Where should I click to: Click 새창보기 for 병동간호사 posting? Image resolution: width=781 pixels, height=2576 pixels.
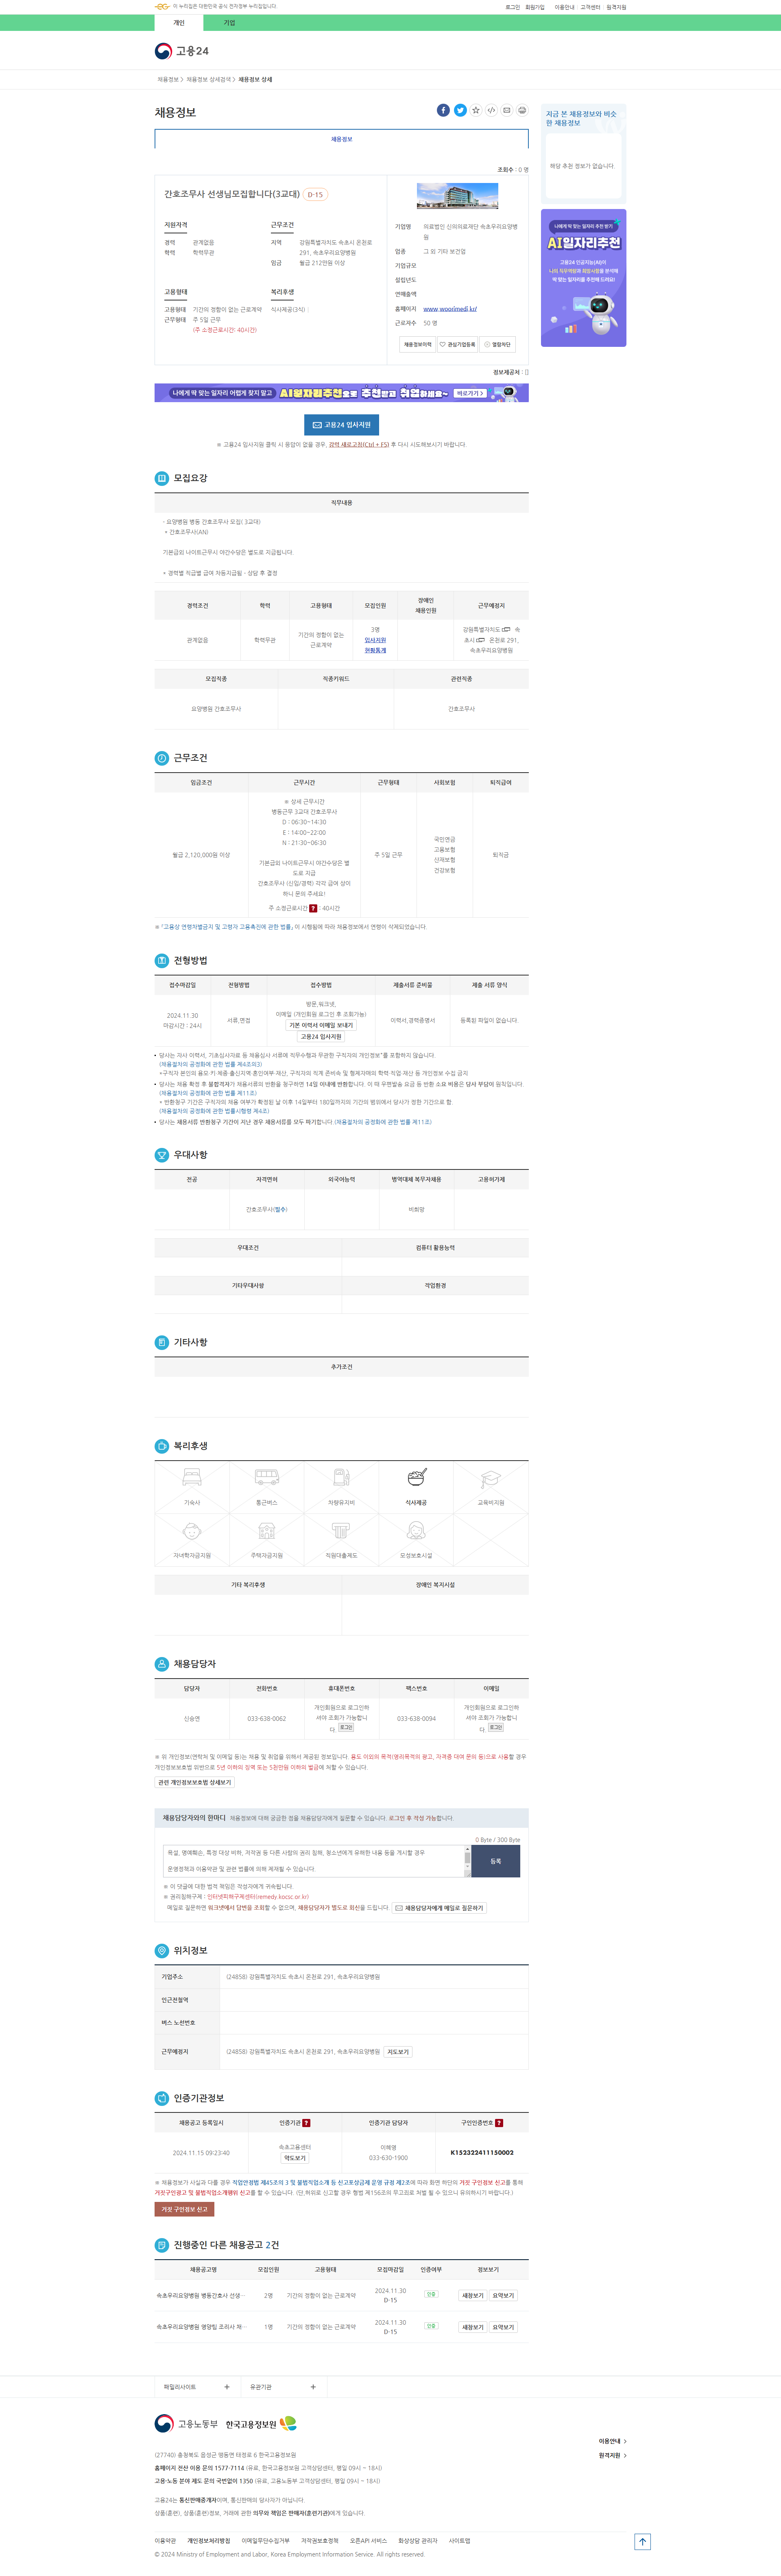point(473,2296)
